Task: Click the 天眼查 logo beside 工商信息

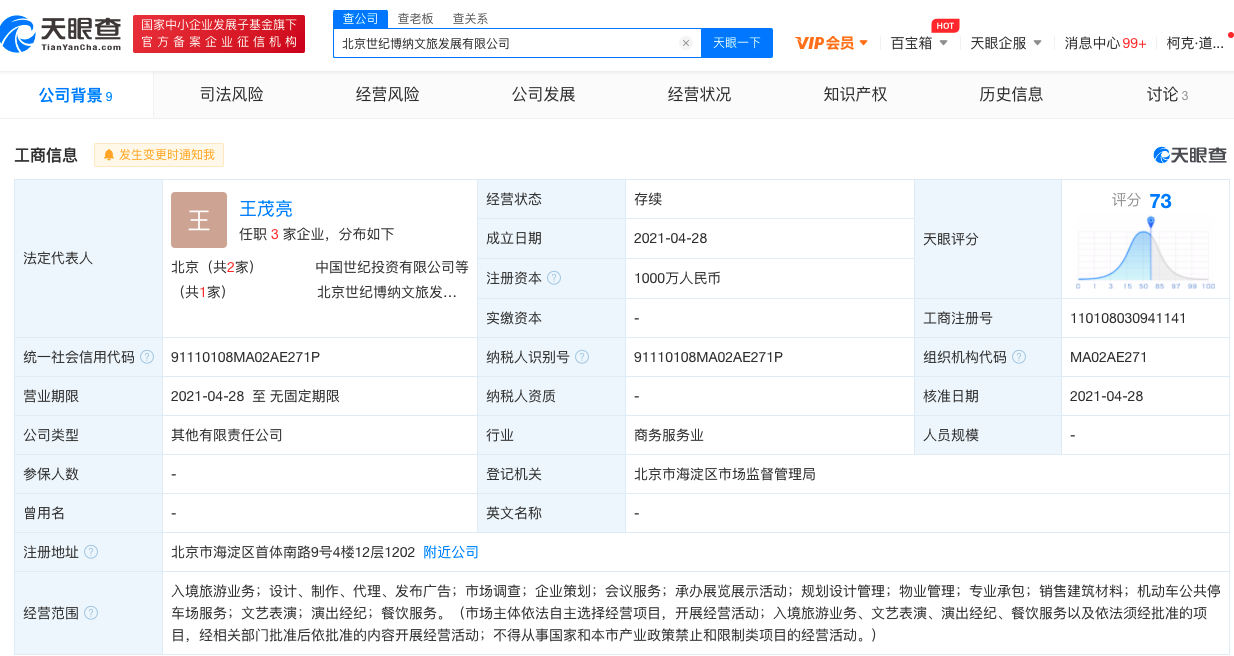Action: pos(1190,155)
